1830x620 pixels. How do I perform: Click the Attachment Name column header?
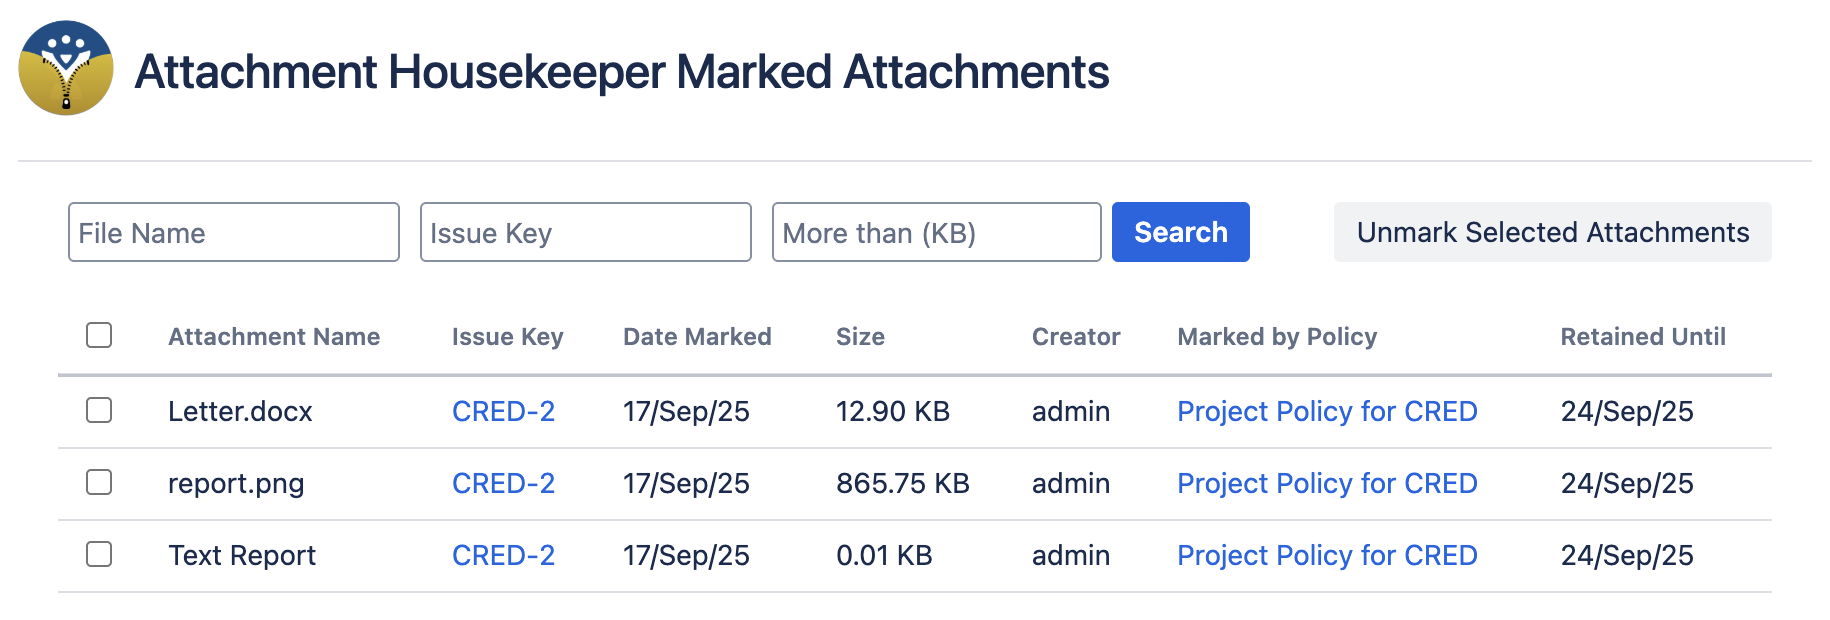pos(274,337)
